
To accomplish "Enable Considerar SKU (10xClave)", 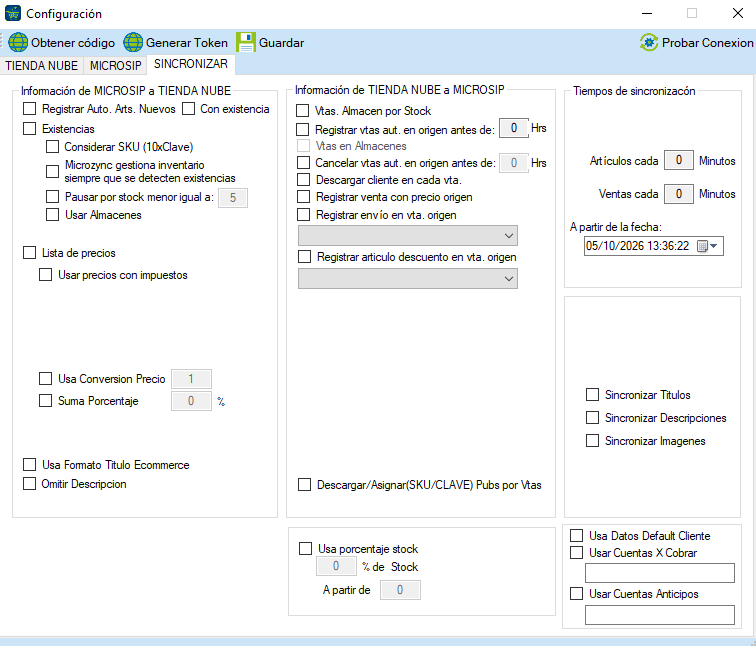I will (x=52, y=147).
